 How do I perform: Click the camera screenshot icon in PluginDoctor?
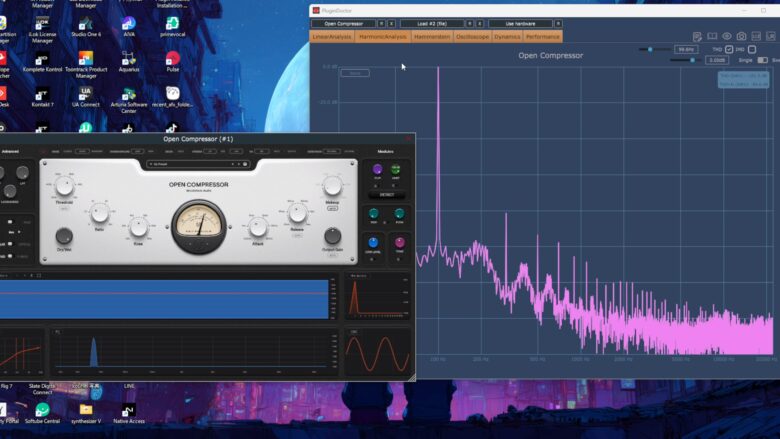coord(741,36)
